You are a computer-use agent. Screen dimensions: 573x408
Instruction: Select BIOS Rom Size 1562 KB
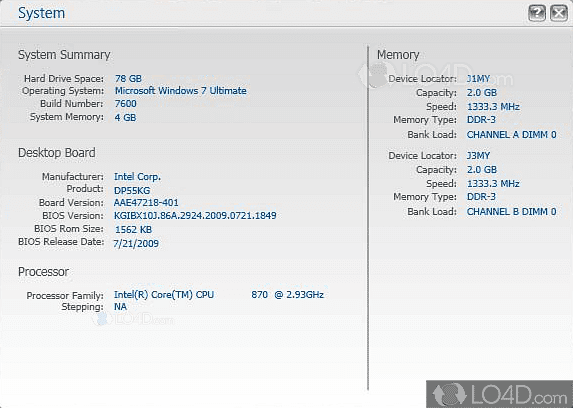pos(133,229)
